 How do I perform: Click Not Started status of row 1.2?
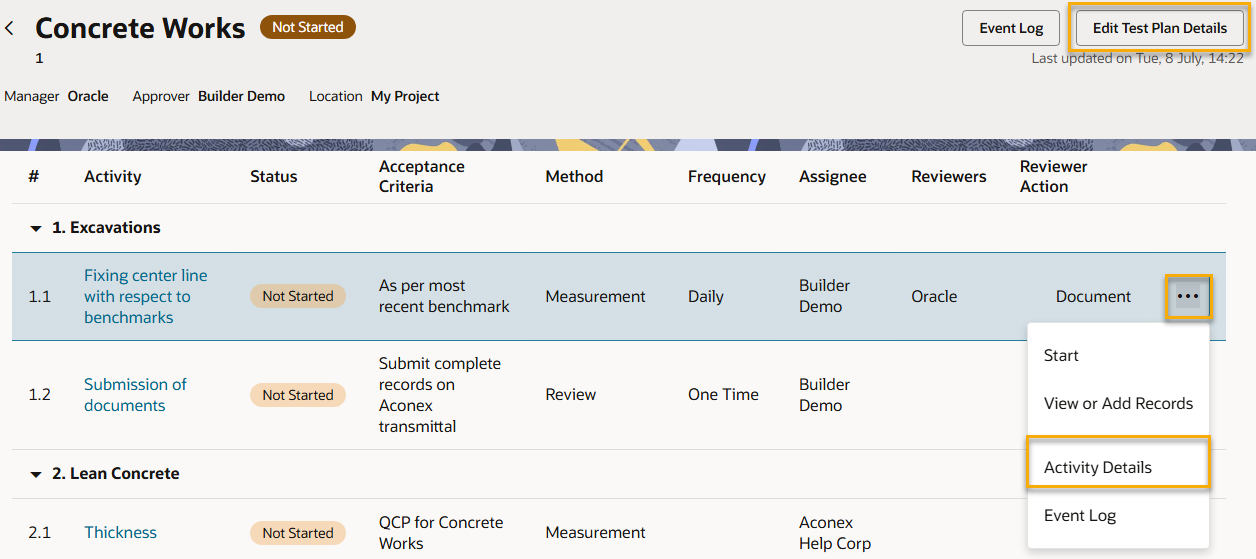pyautogui.click(x=297, y=395)
